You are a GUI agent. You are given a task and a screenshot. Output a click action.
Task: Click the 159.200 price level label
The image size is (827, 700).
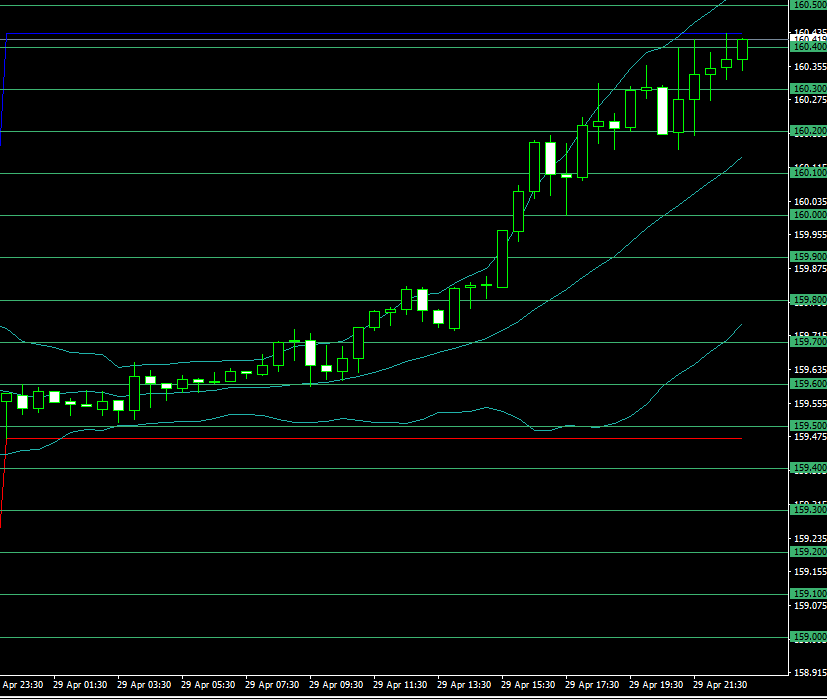tap(808, 552)
